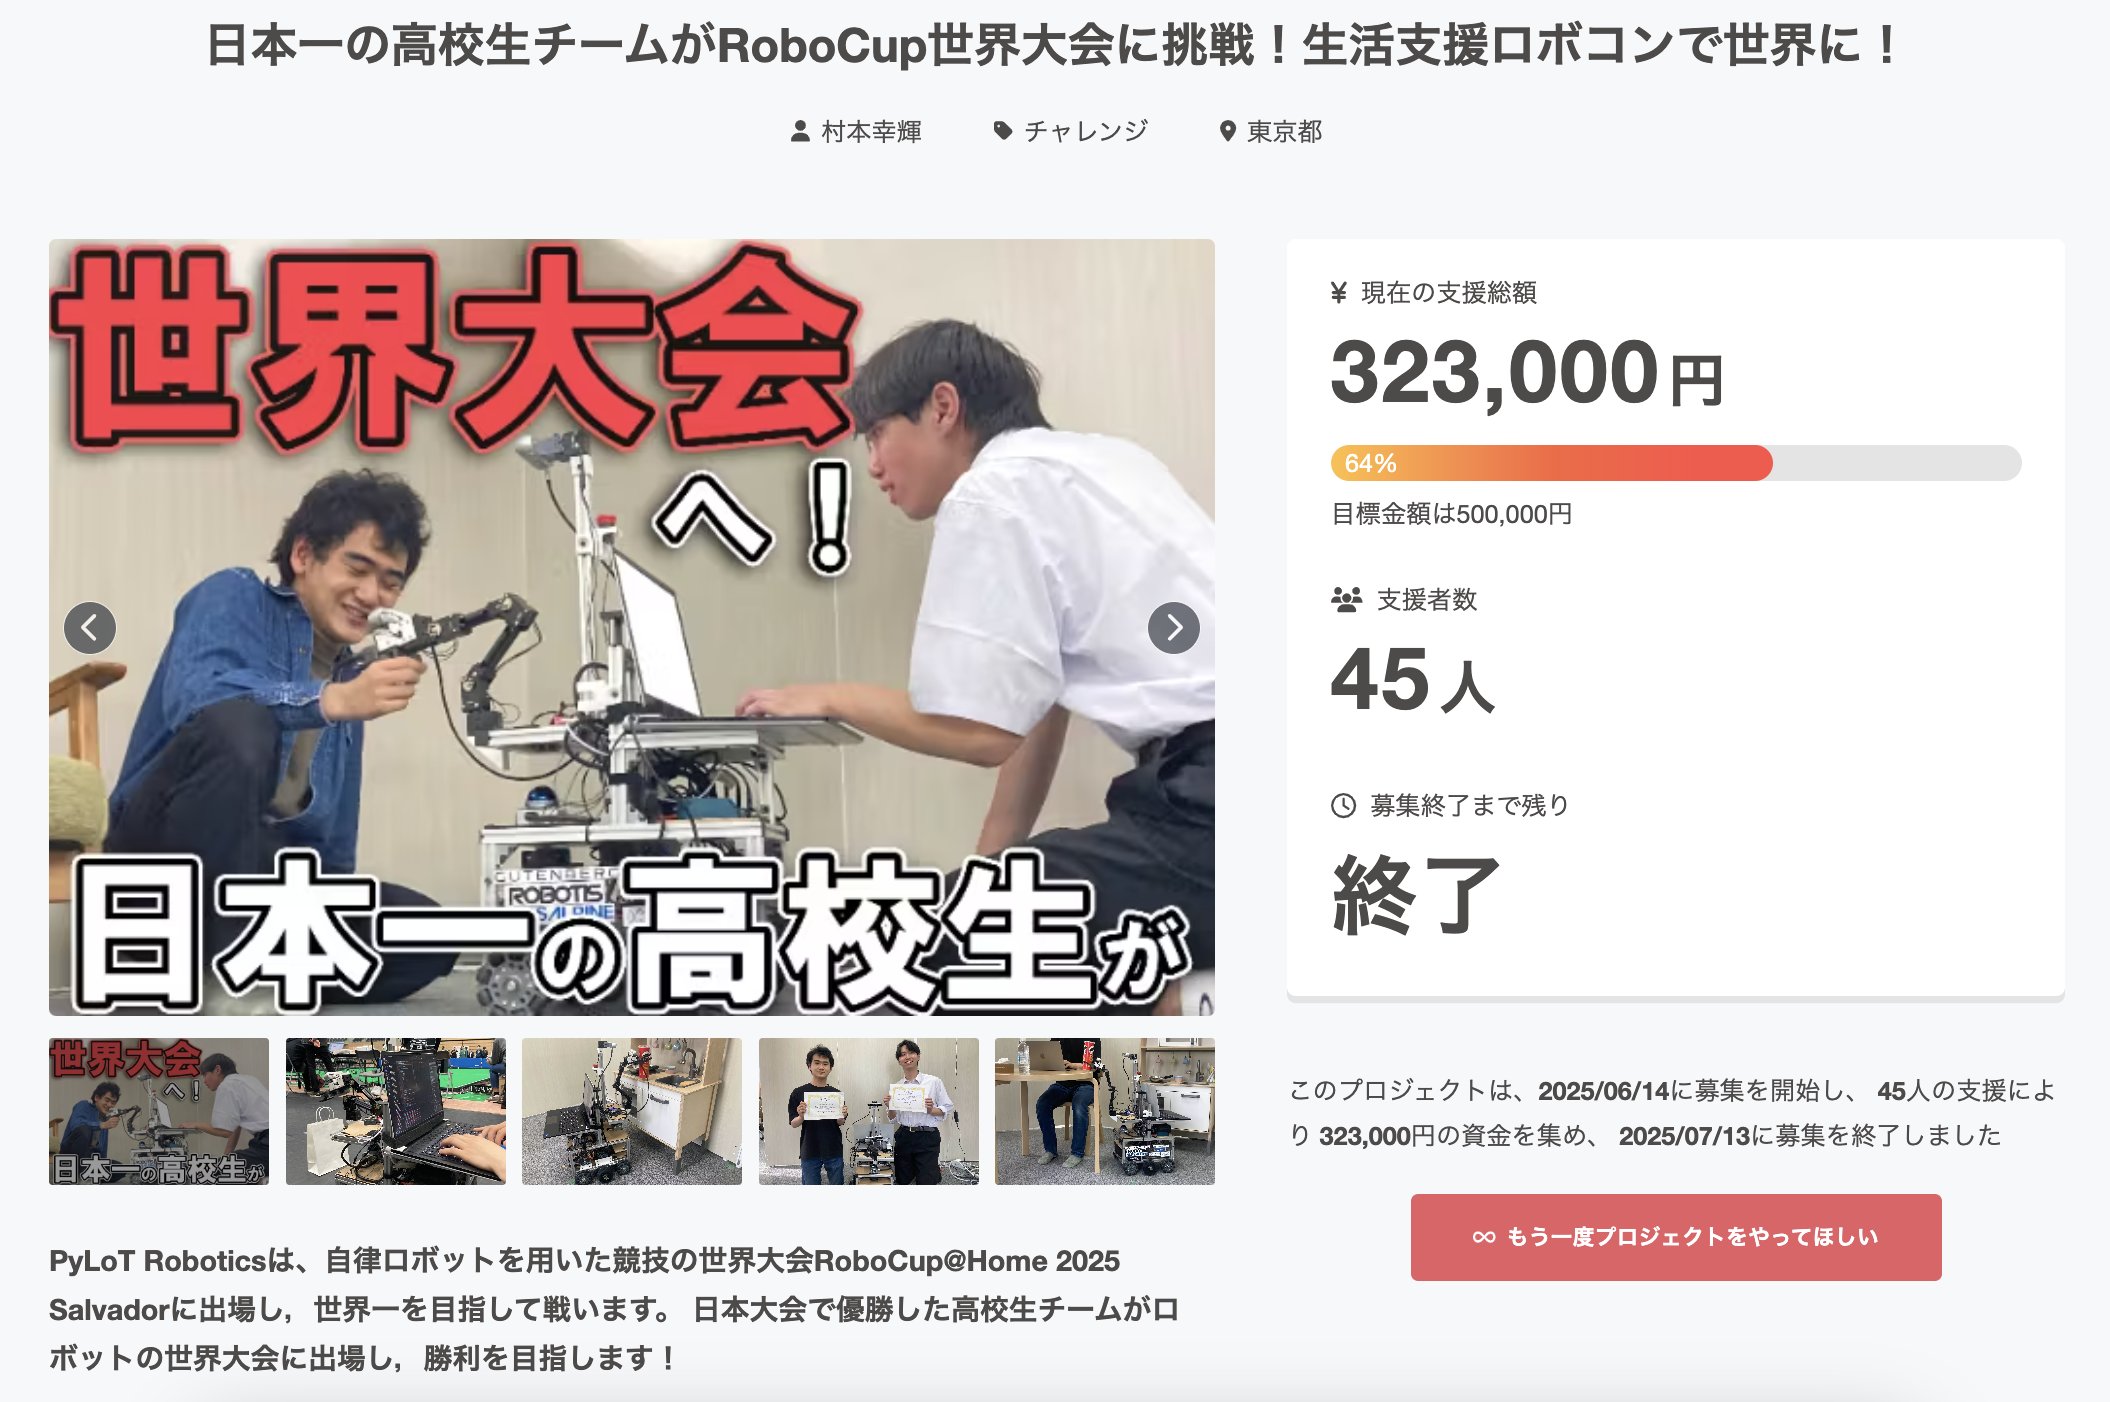Click the location pin icon beside 東京都

(x=1227, y=131)
